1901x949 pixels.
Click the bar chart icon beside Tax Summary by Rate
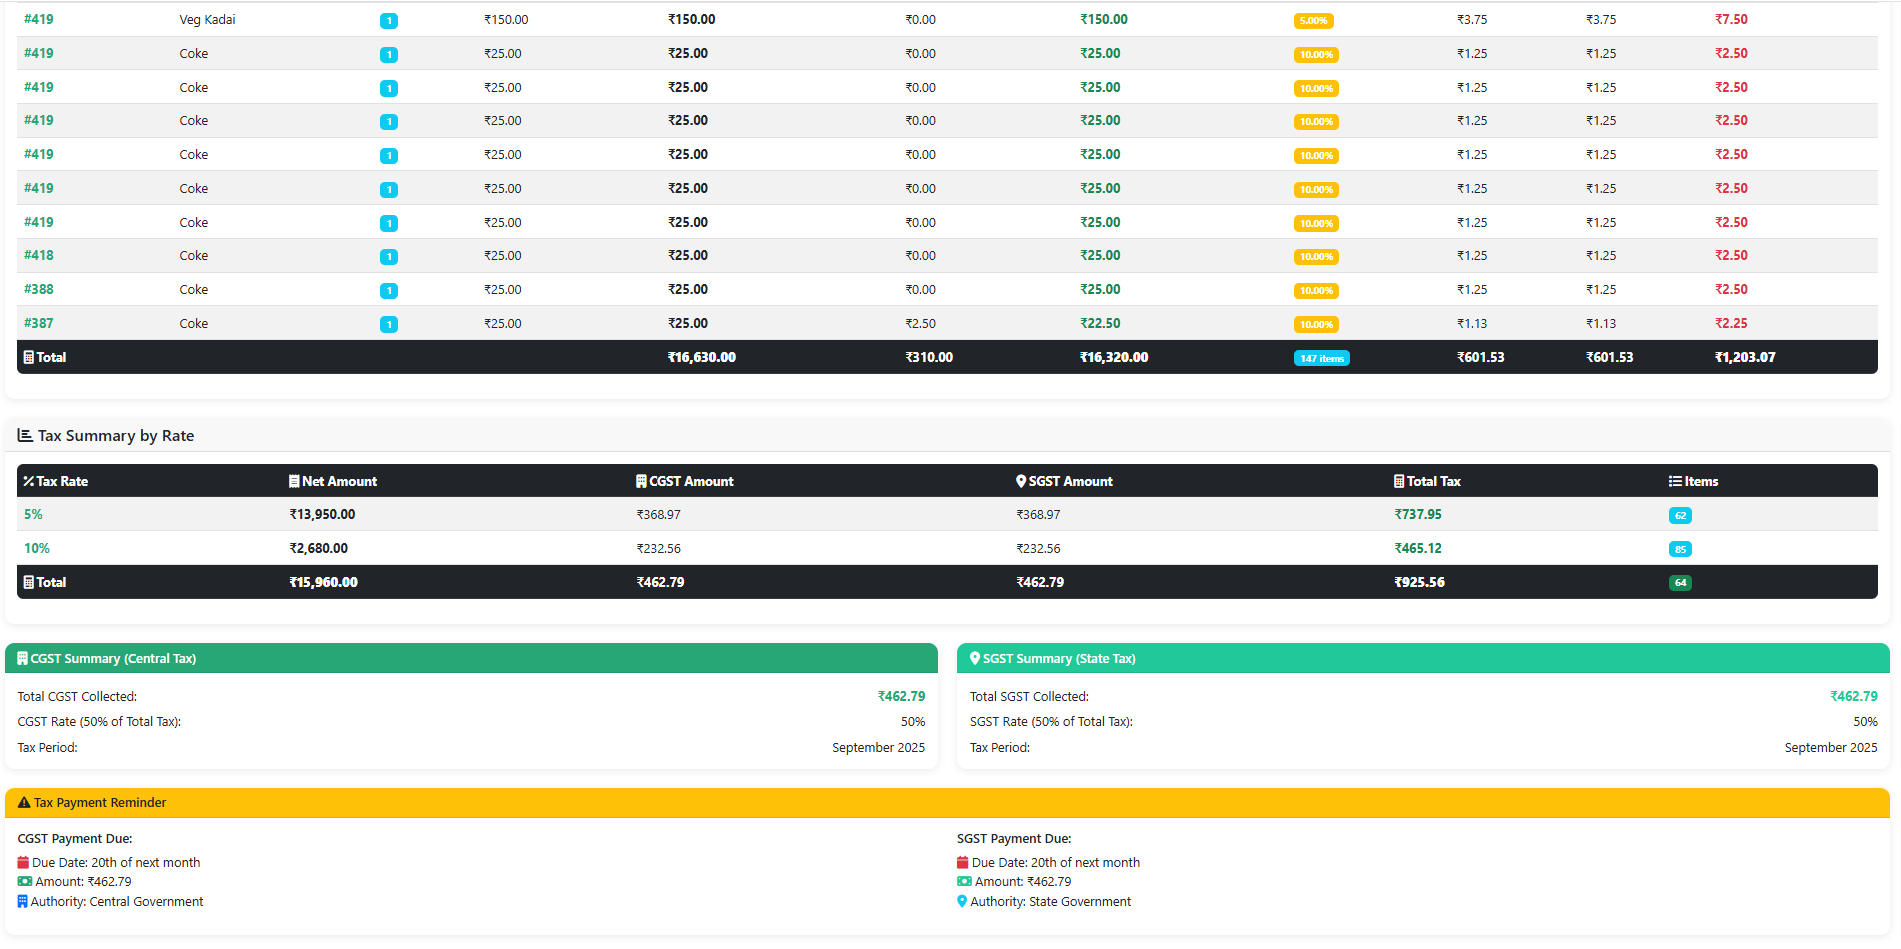point(25,435)
